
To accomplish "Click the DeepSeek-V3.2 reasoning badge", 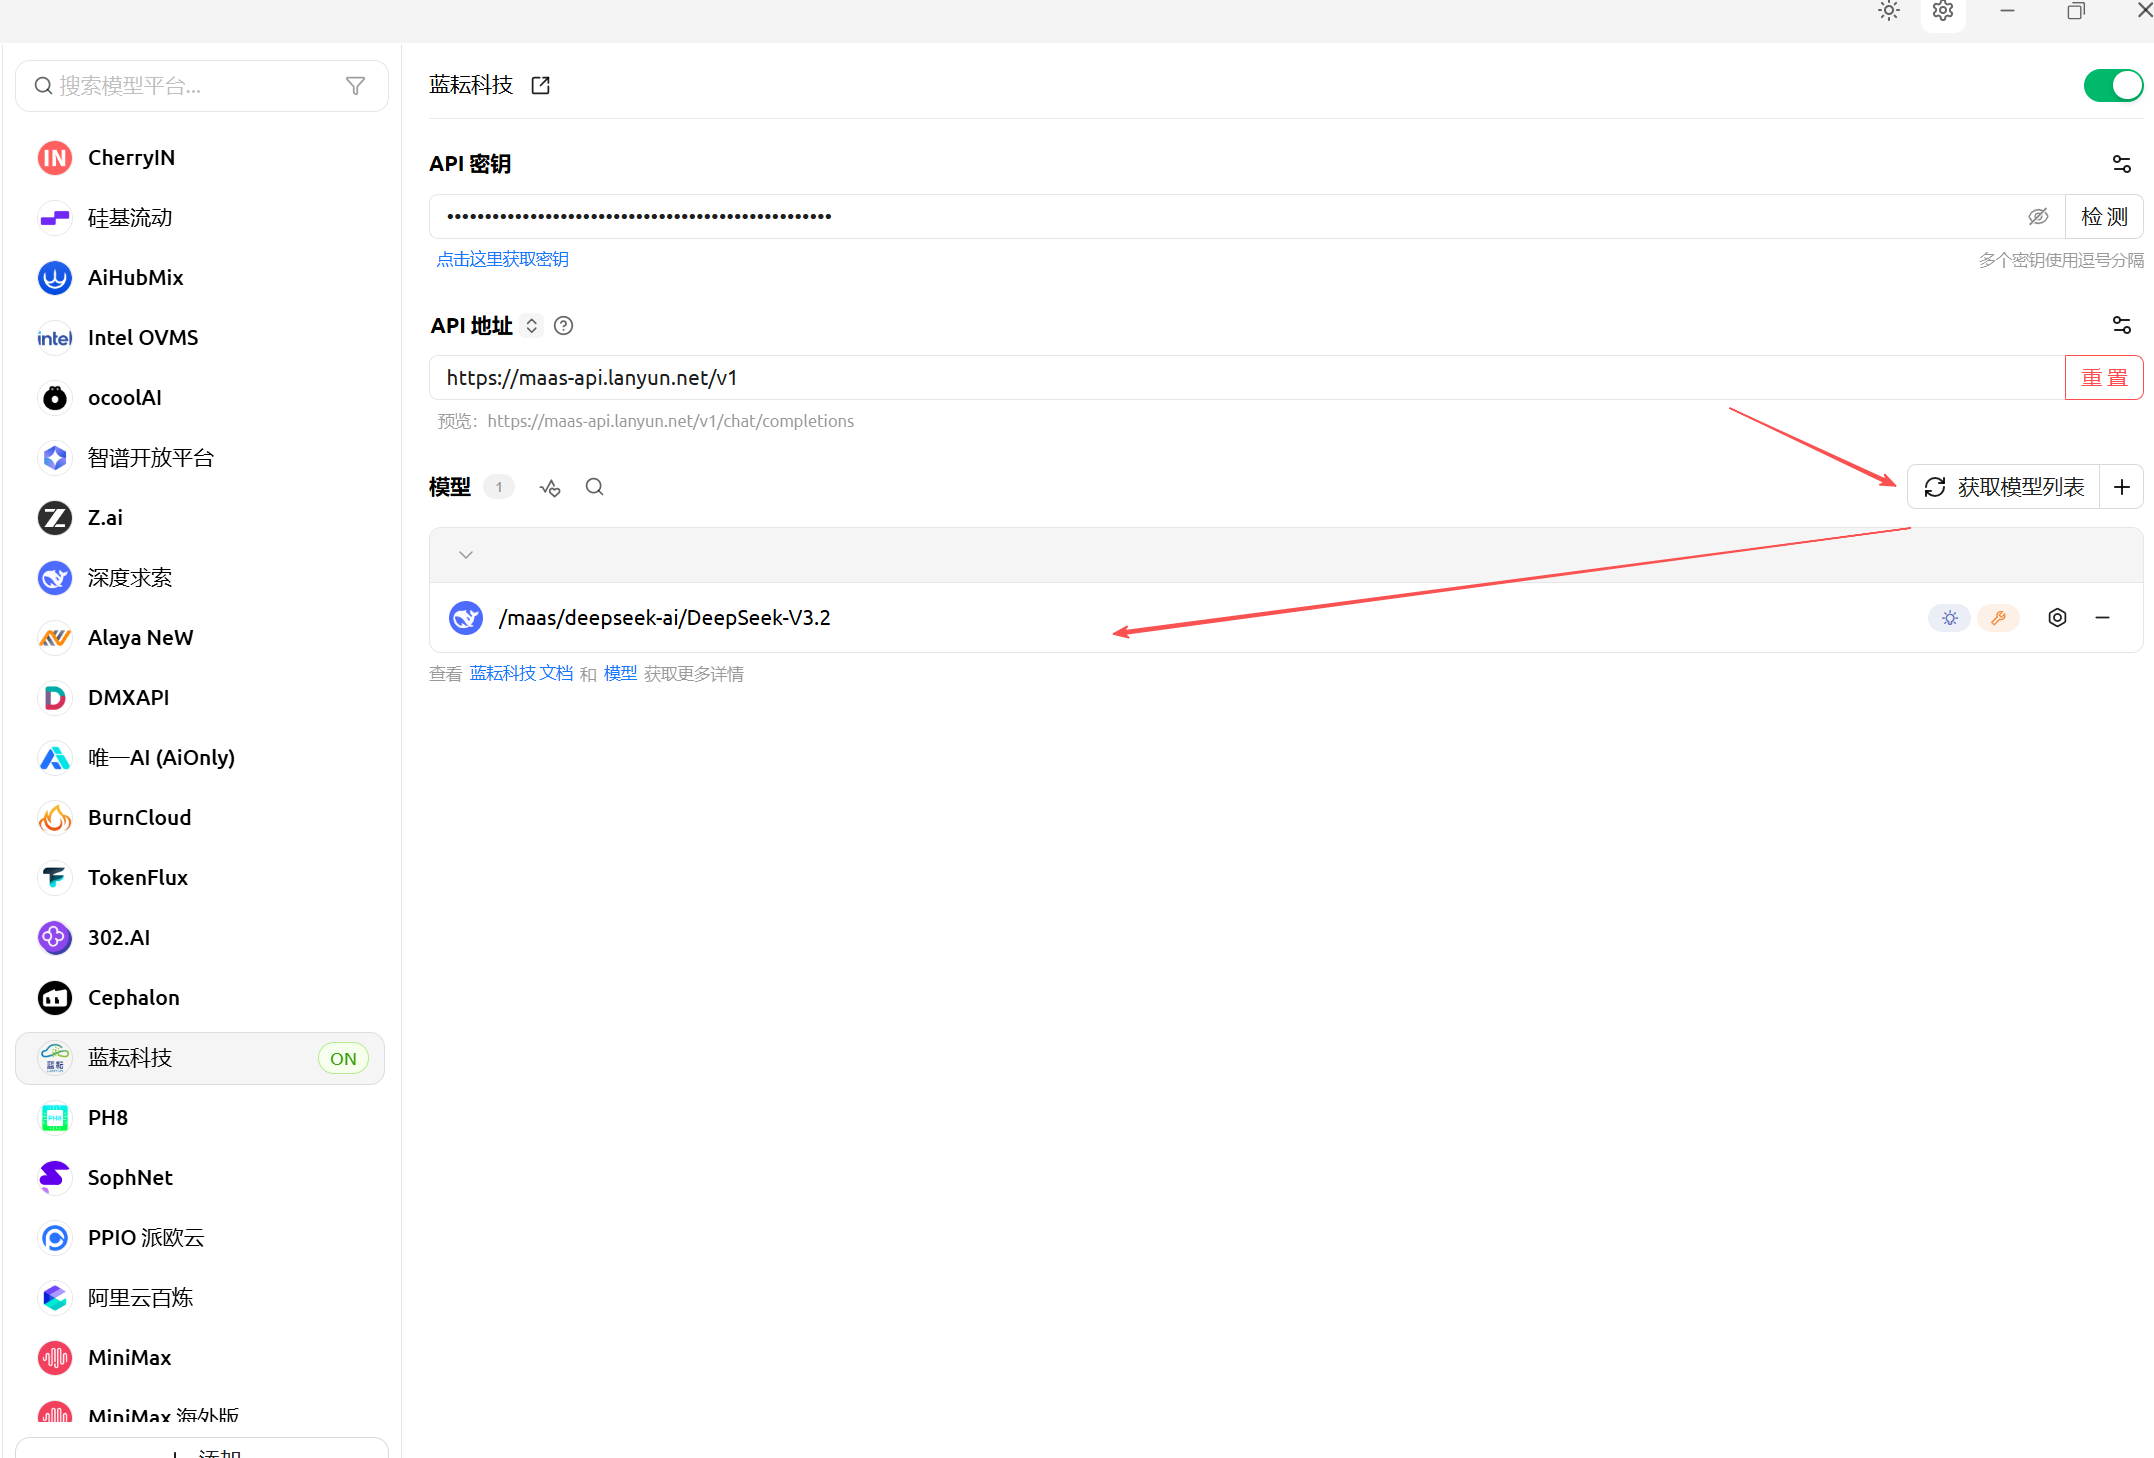I will pos(1950,618).
